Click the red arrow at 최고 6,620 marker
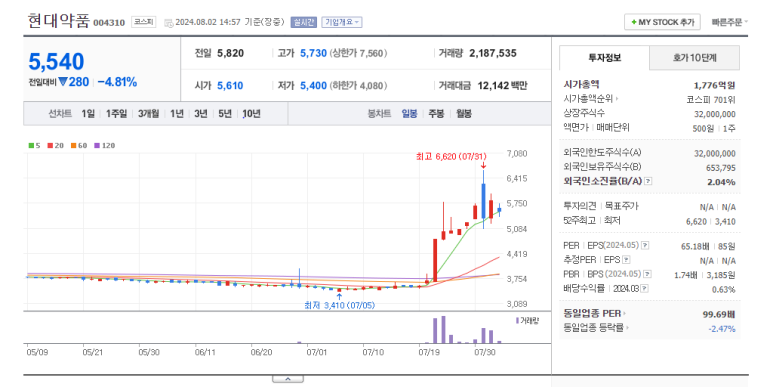This screenshot has width=773, height=387. point(484,165)
